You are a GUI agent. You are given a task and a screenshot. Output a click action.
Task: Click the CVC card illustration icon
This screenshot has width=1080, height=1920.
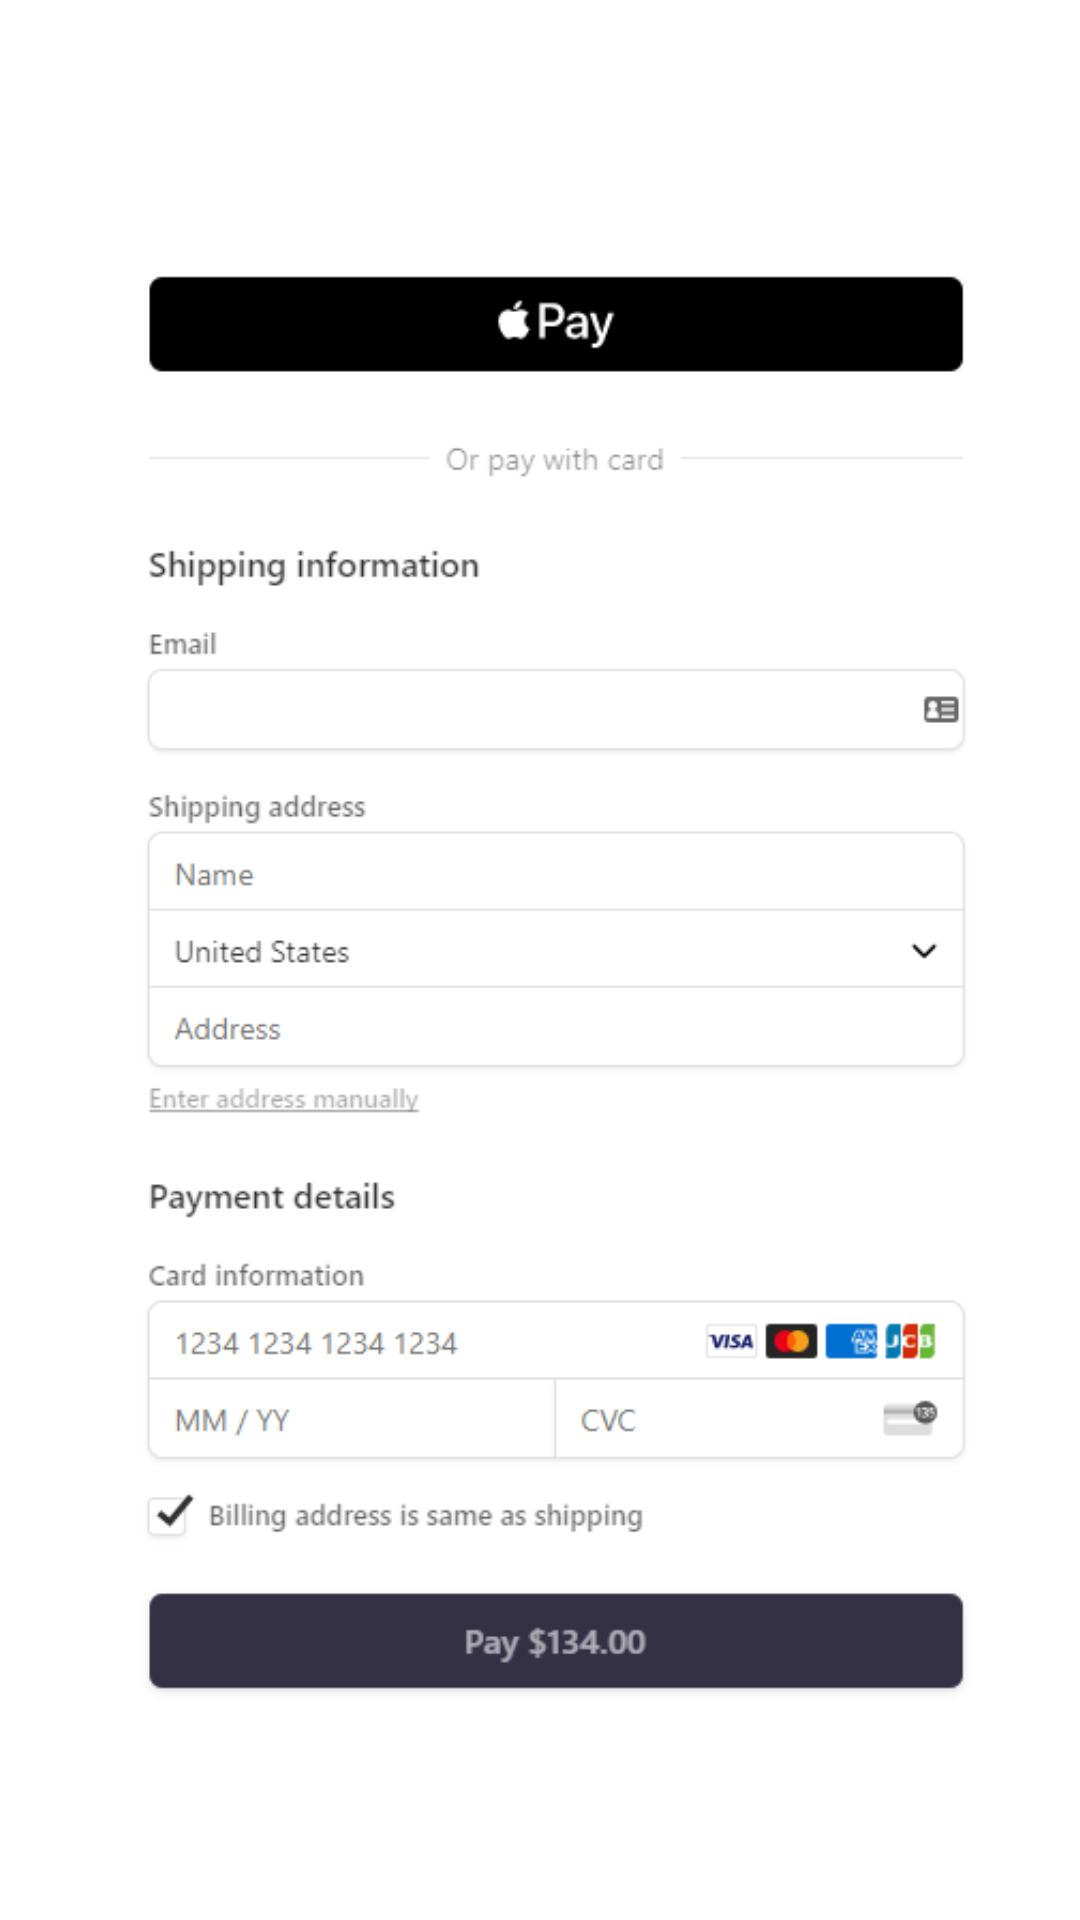click(908, 1418)
